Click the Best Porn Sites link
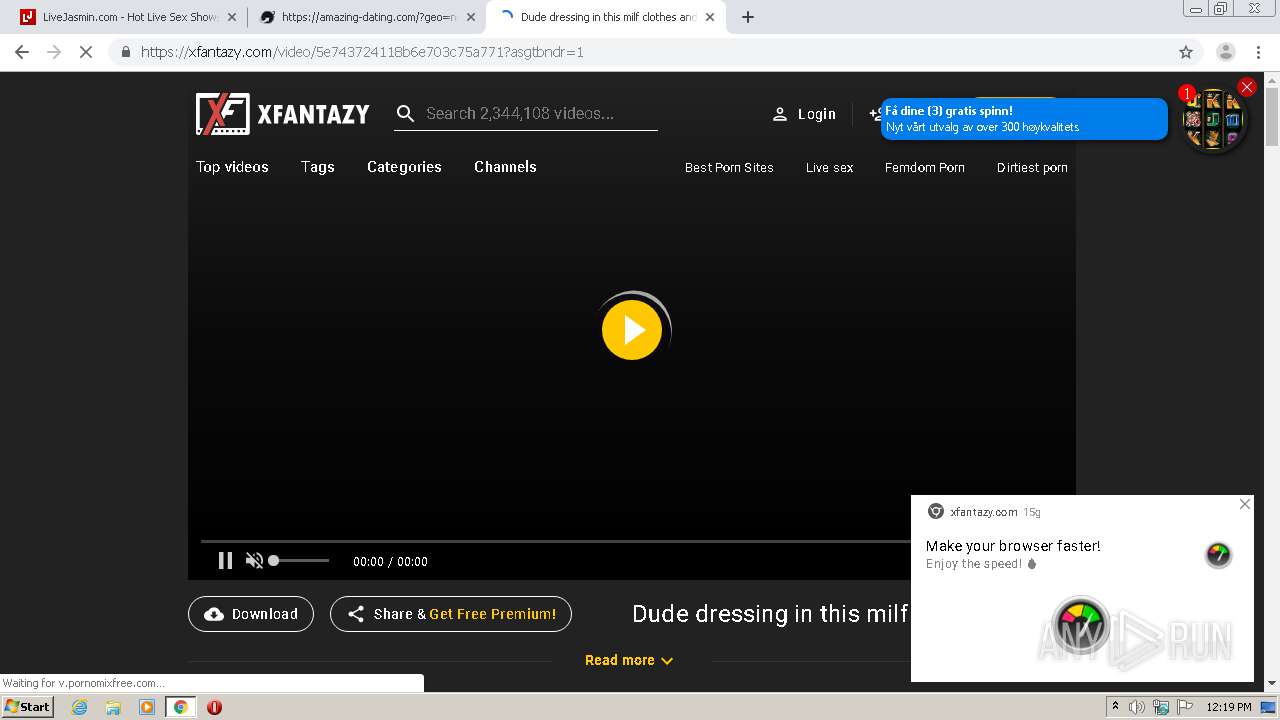 pos(729,168)
